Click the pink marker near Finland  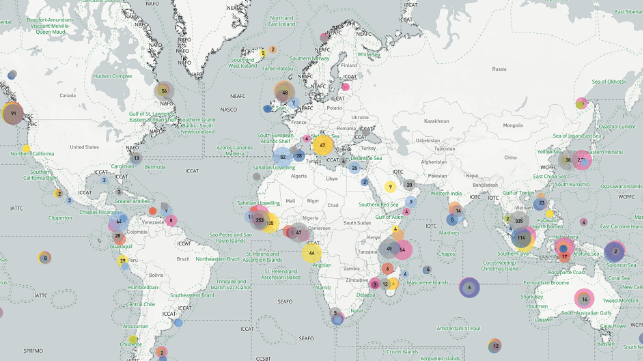345,87
